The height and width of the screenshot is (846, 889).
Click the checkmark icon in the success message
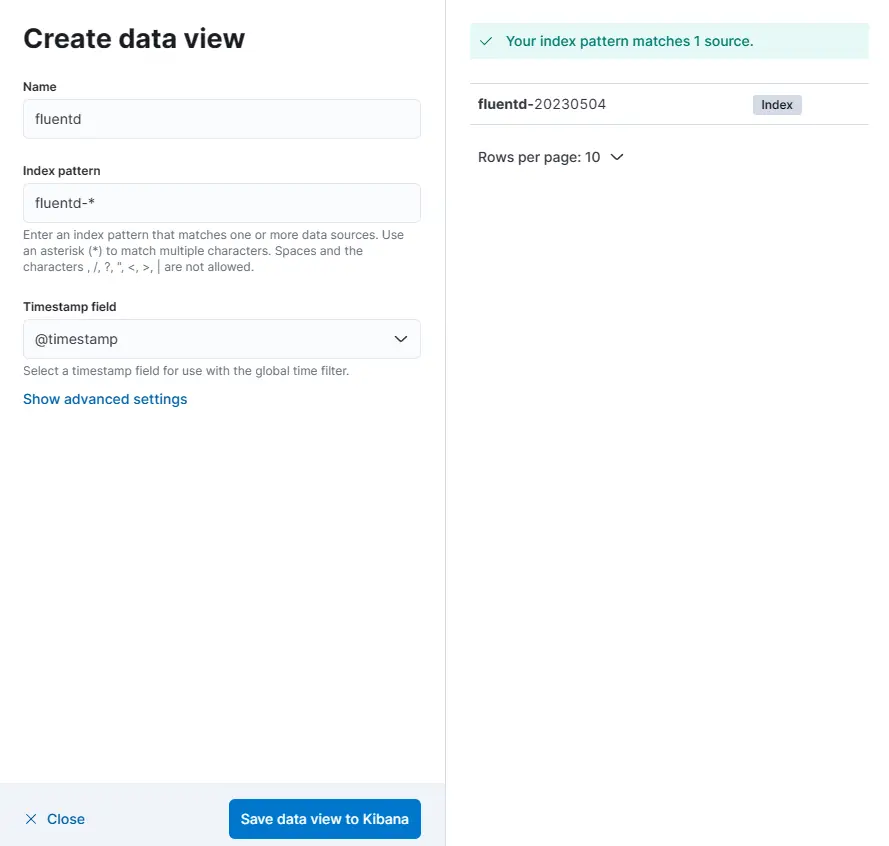pyautogui.click(x=486, y=42)
